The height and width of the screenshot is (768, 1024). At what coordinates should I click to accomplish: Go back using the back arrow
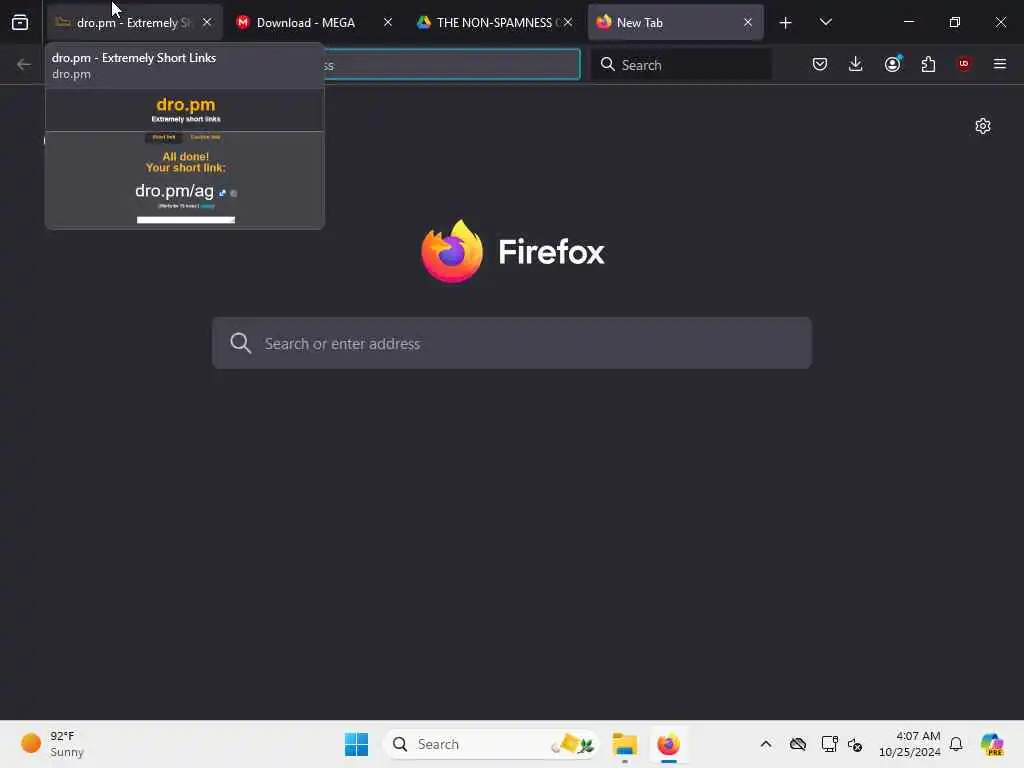tap(24, 64)
